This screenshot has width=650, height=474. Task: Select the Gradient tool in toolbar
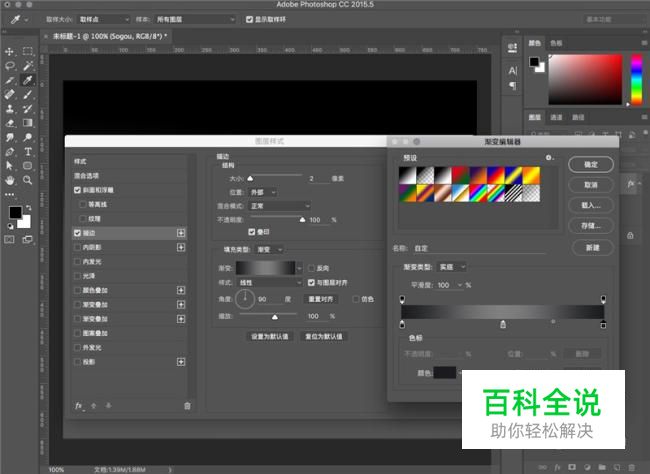point(27,123)
